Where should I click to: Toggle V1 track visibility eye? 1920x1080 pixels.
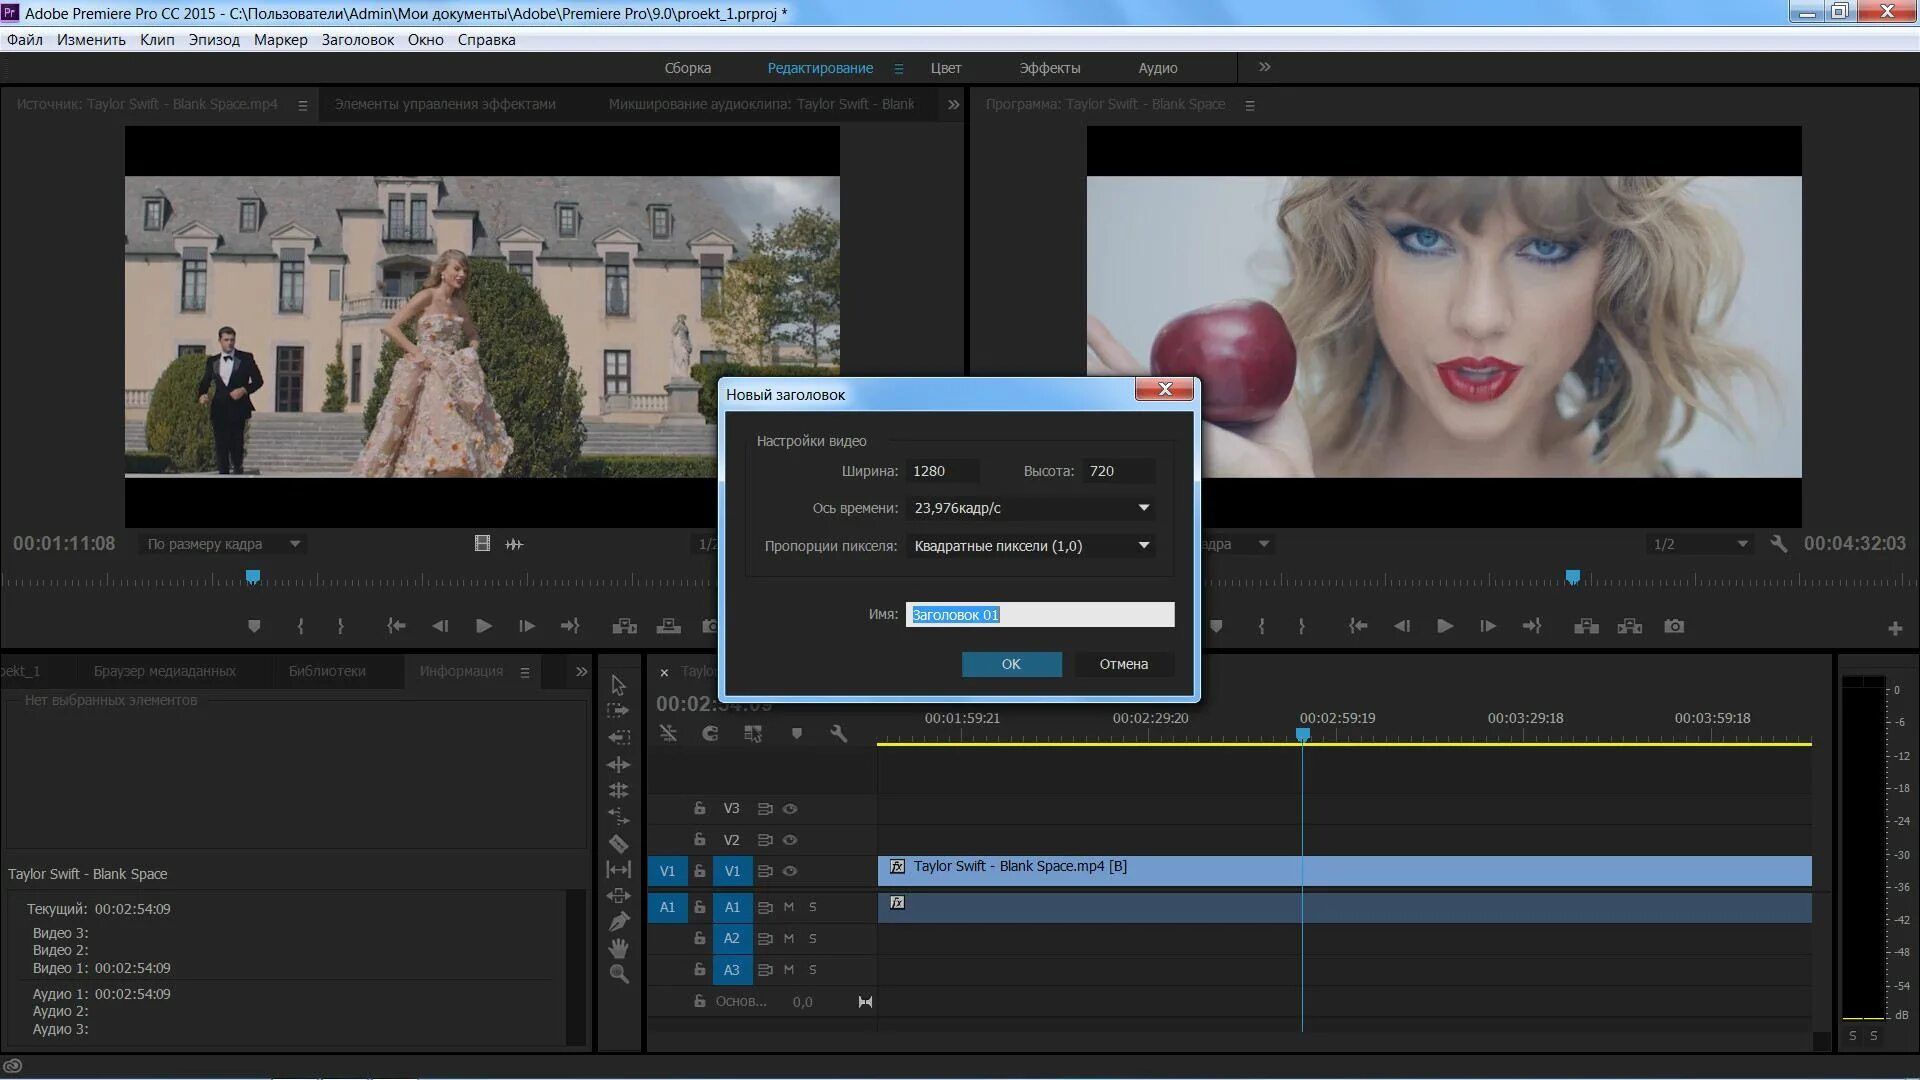pos(790,871)
